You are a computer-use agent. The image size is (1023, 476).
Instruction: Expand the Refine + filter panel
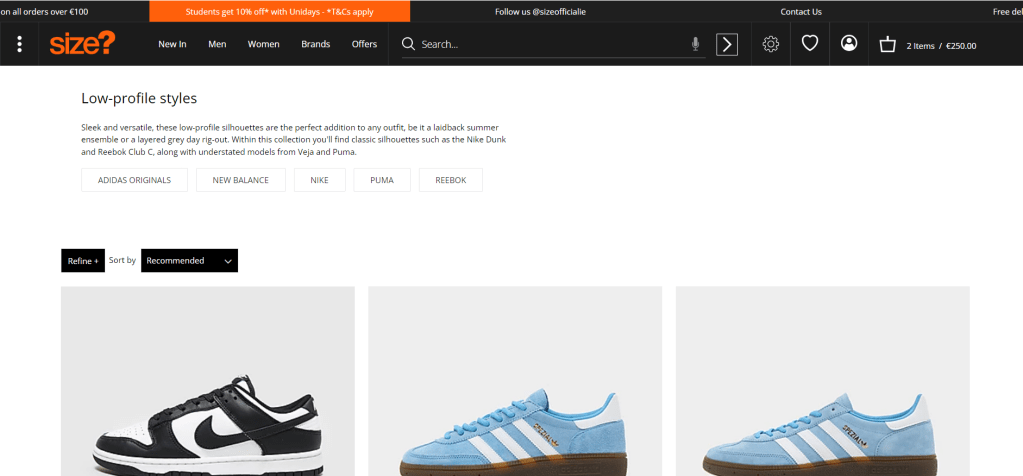coord(82,261)
